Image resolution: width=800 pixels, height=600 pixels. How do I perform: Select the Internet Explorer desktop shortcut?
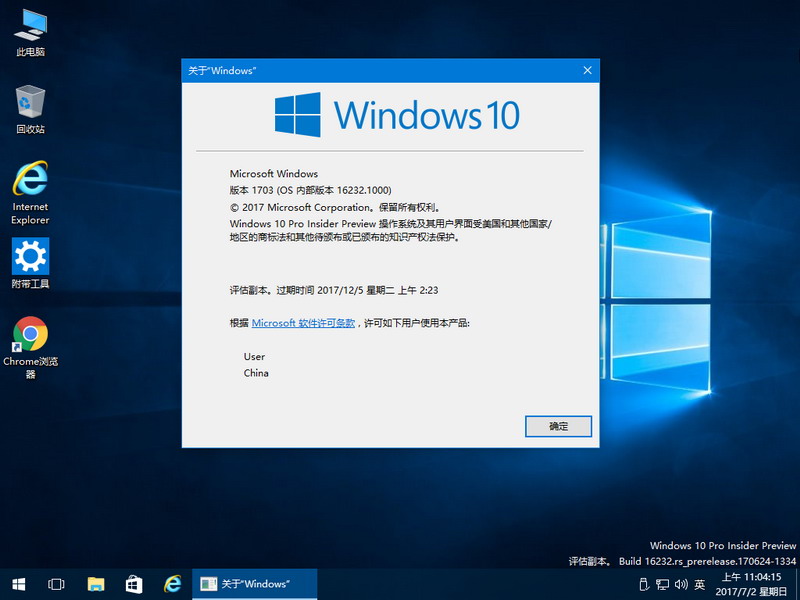tap(30, 193)
